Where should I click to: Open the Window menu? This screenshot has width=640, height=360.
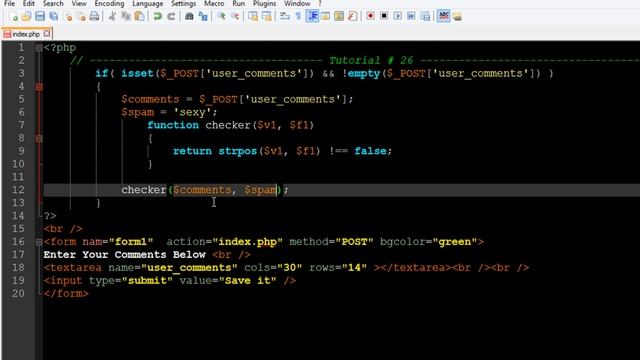pyautogui.click(x=297, y=4)
